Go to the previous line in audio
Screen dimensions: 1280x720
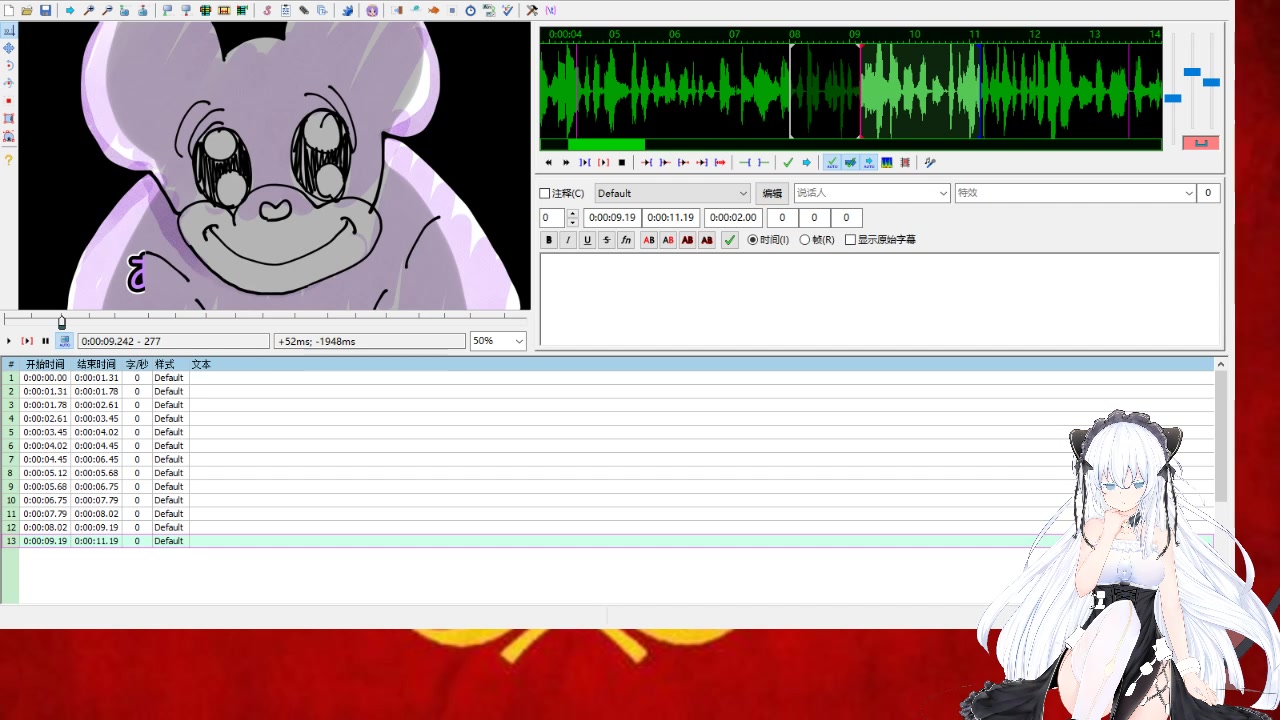click(x=548, y=162)
